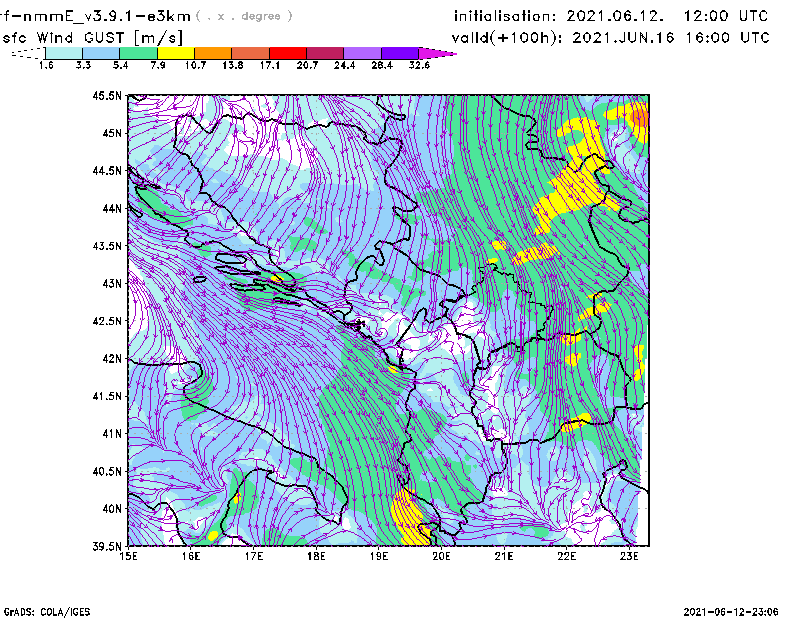Click the '2021-06-12-23:06' timestamp footer
The image size is (800, 618).
(x=731, y=611)
